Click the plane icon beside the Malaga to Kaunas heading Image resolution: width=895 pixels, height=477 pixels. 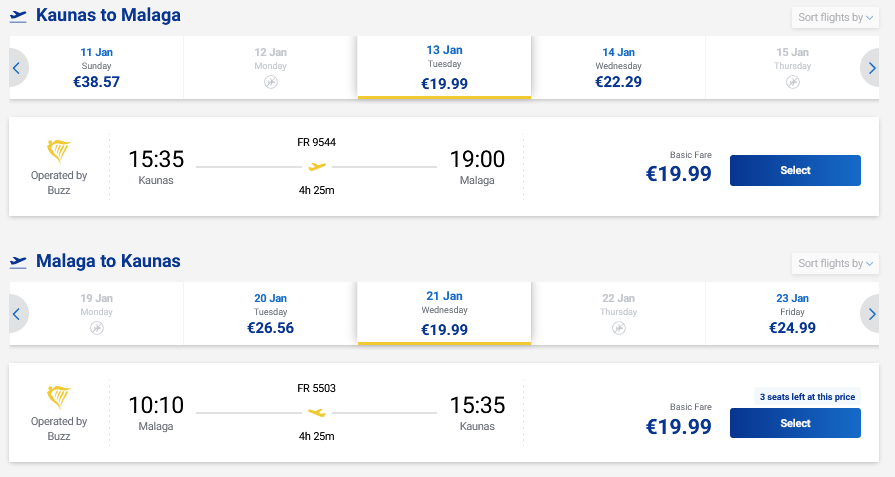(18, 262)
